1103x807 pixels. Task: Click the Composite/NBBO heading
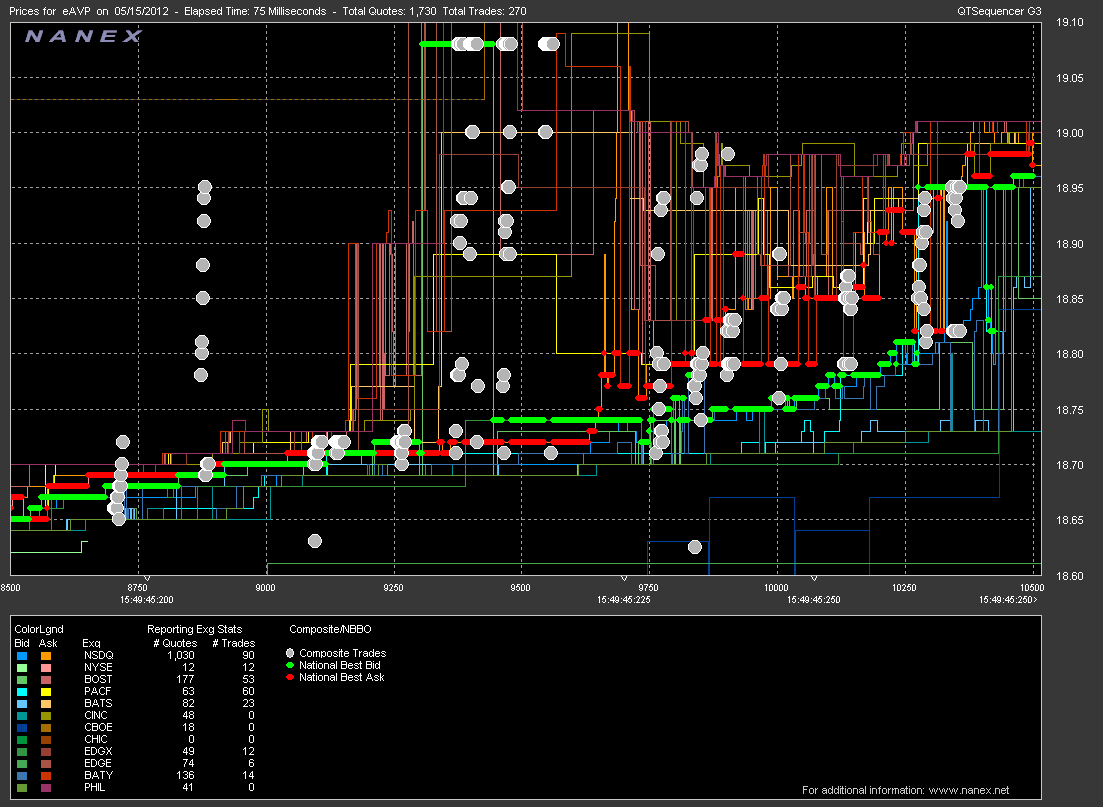tap(330, 629)
